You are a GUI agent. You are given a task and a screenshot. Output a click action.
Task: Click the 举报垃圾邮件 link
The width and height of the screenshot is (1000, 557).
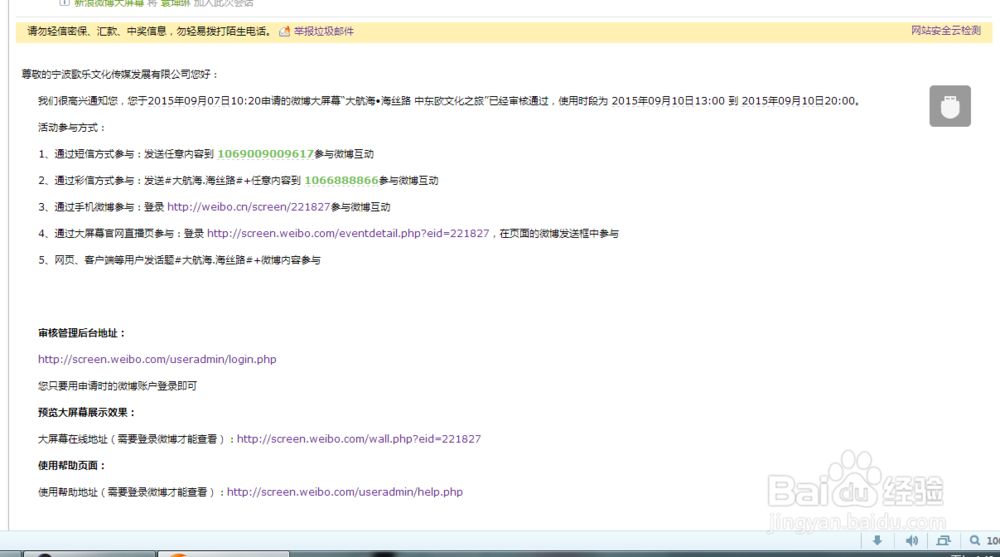(323, 31)
